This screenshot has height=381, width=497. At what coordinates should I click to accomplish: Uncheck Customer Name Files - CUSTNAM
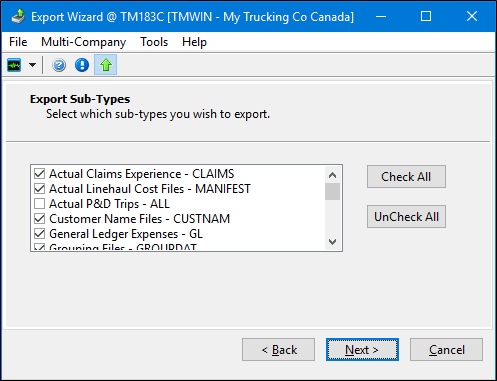pos(39,219)
